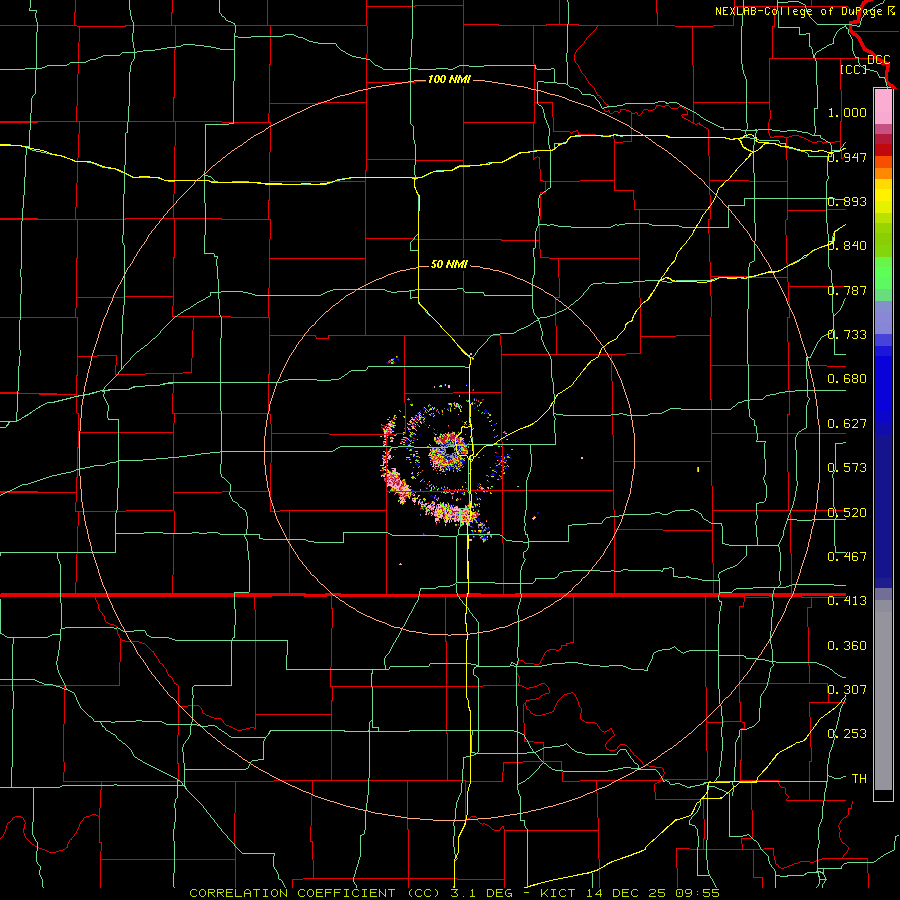
Task: Click the Correlation Coefficient caption at bottom
Action: pos(454,893)
